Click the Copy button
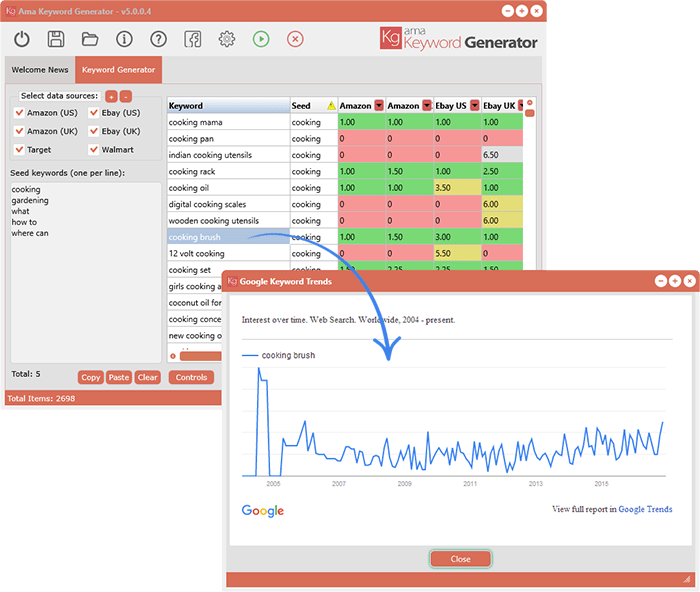 coord(91,377)
